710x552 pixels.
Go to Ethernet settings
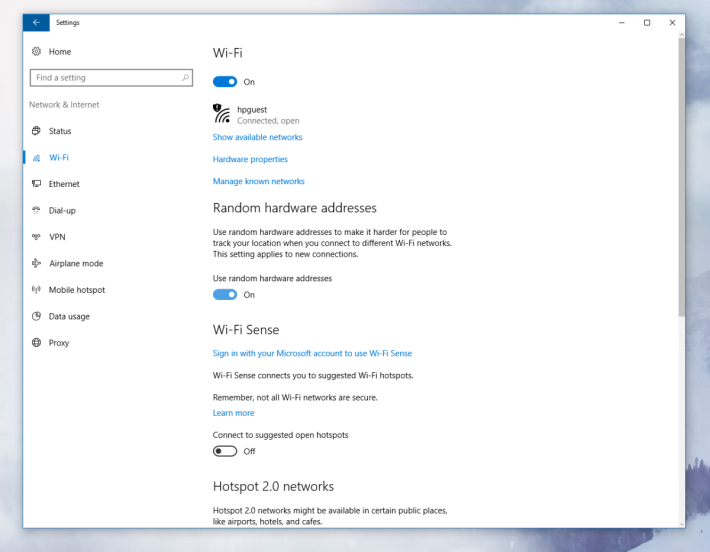coord(64,184)
